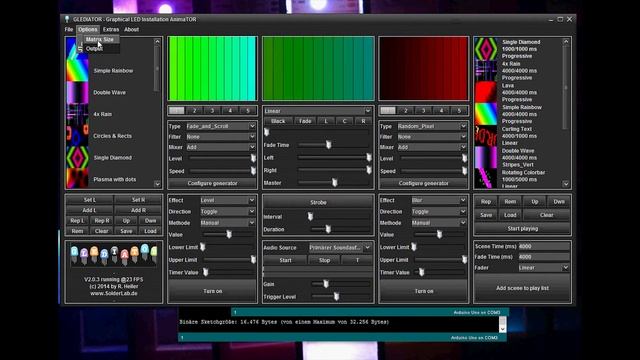The width and height of the screenshot is (640, 360).
Task: Click Lava icon in playlist
Action: [486, 92]
